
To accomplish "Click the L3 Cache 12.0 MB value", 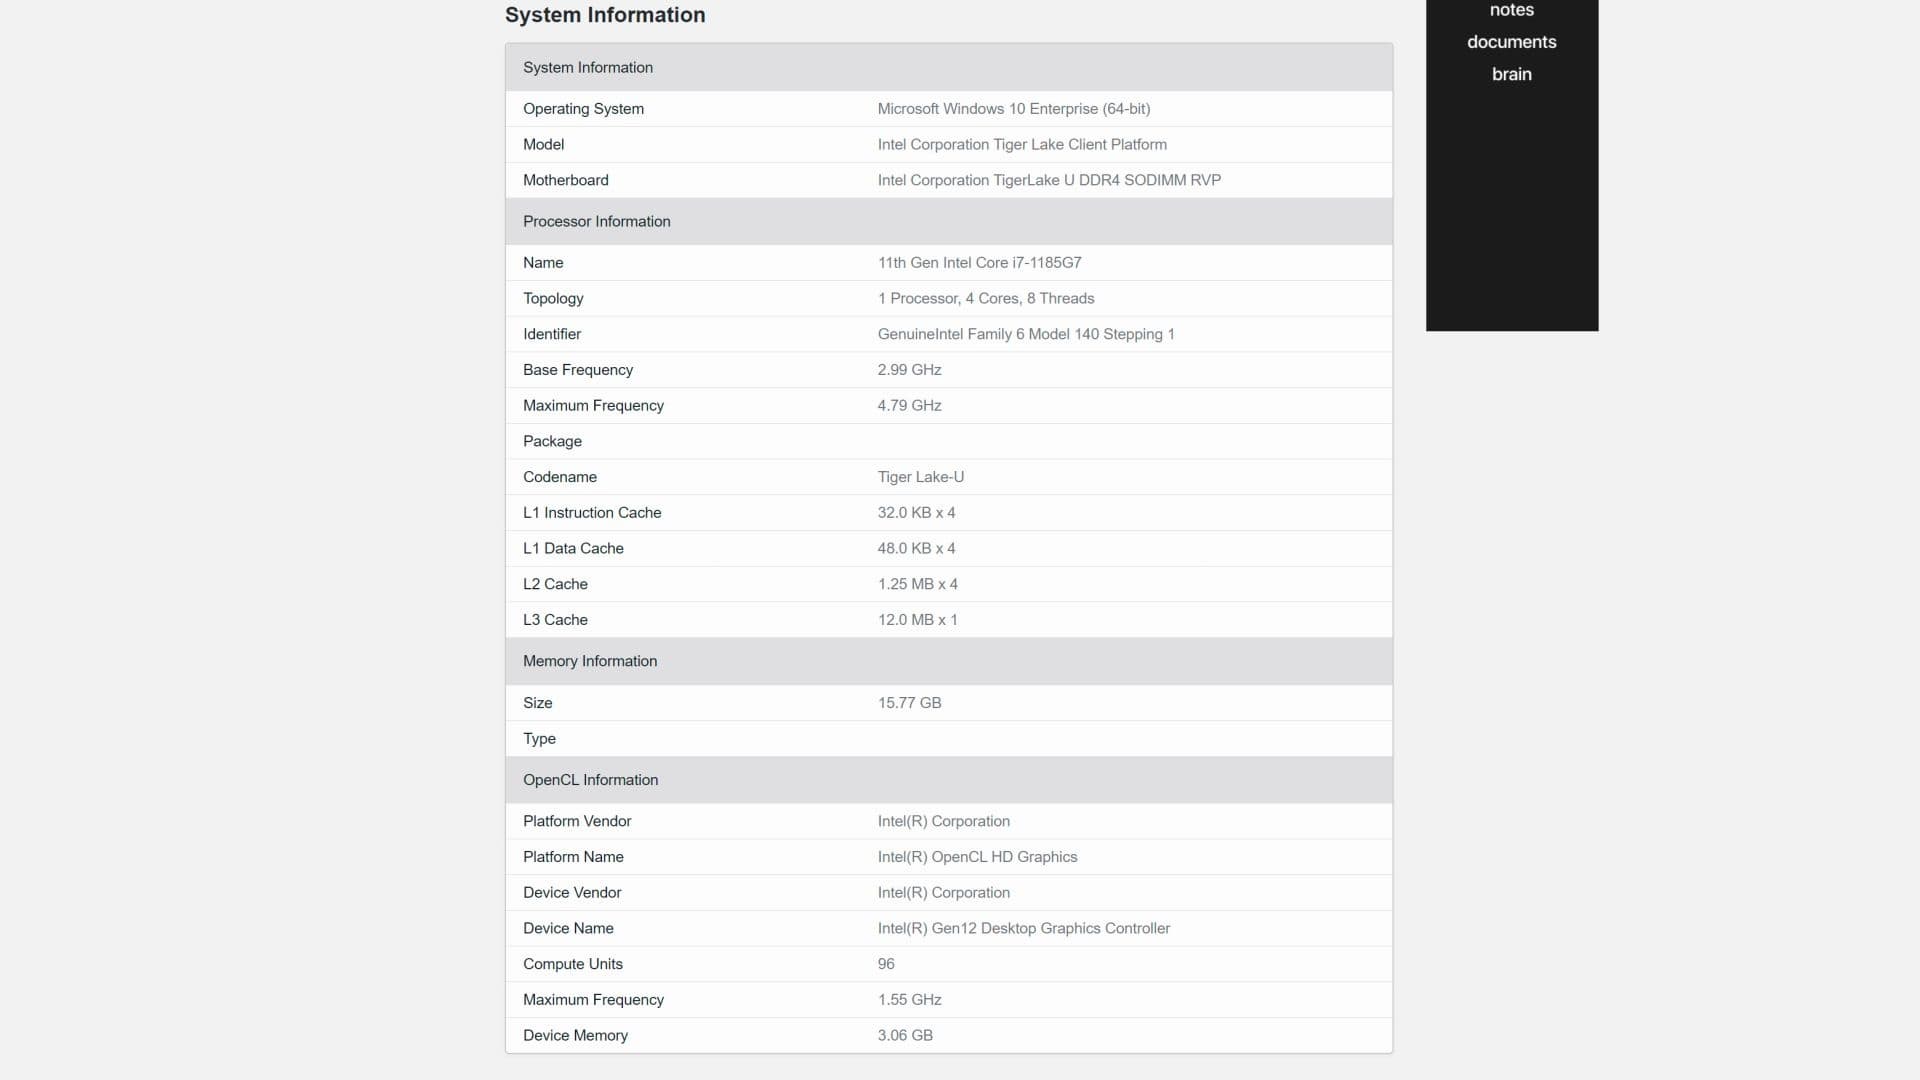I will [x=917, y=620].
